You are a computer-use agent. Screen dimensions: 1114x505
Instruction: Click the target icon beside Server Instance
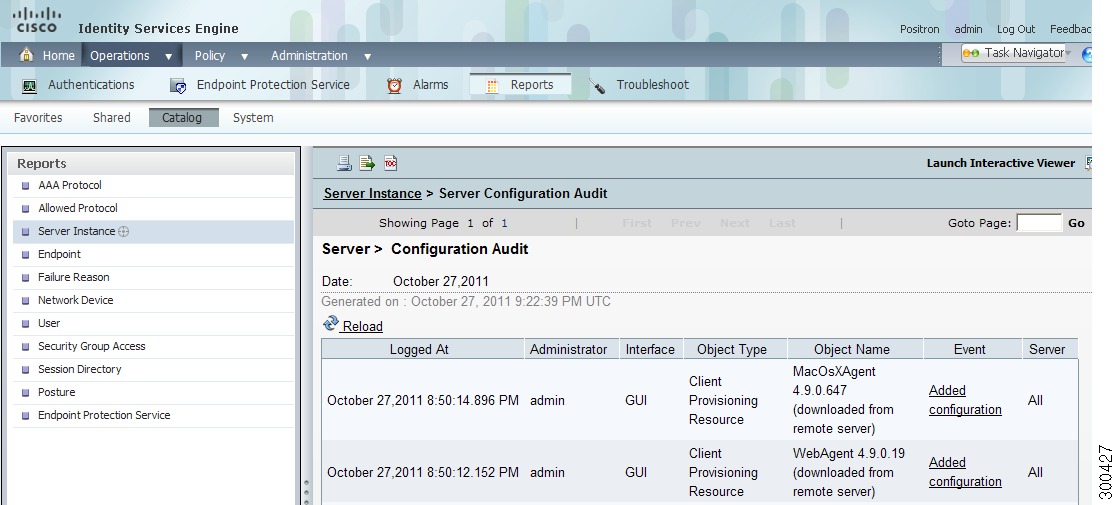pyautogui.click(x=124, y=232)
